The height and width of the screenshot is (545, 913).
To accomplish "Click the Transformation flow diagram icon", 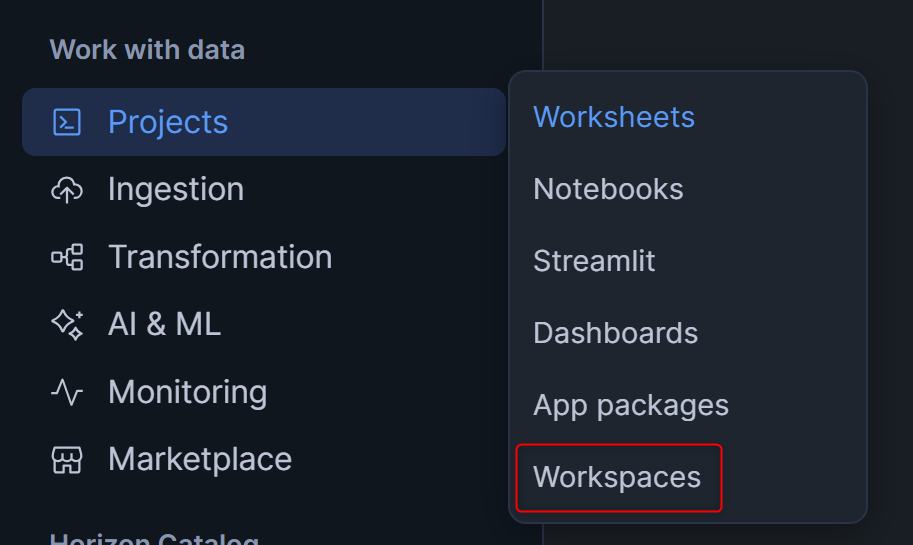I will [x=67, y=257].
